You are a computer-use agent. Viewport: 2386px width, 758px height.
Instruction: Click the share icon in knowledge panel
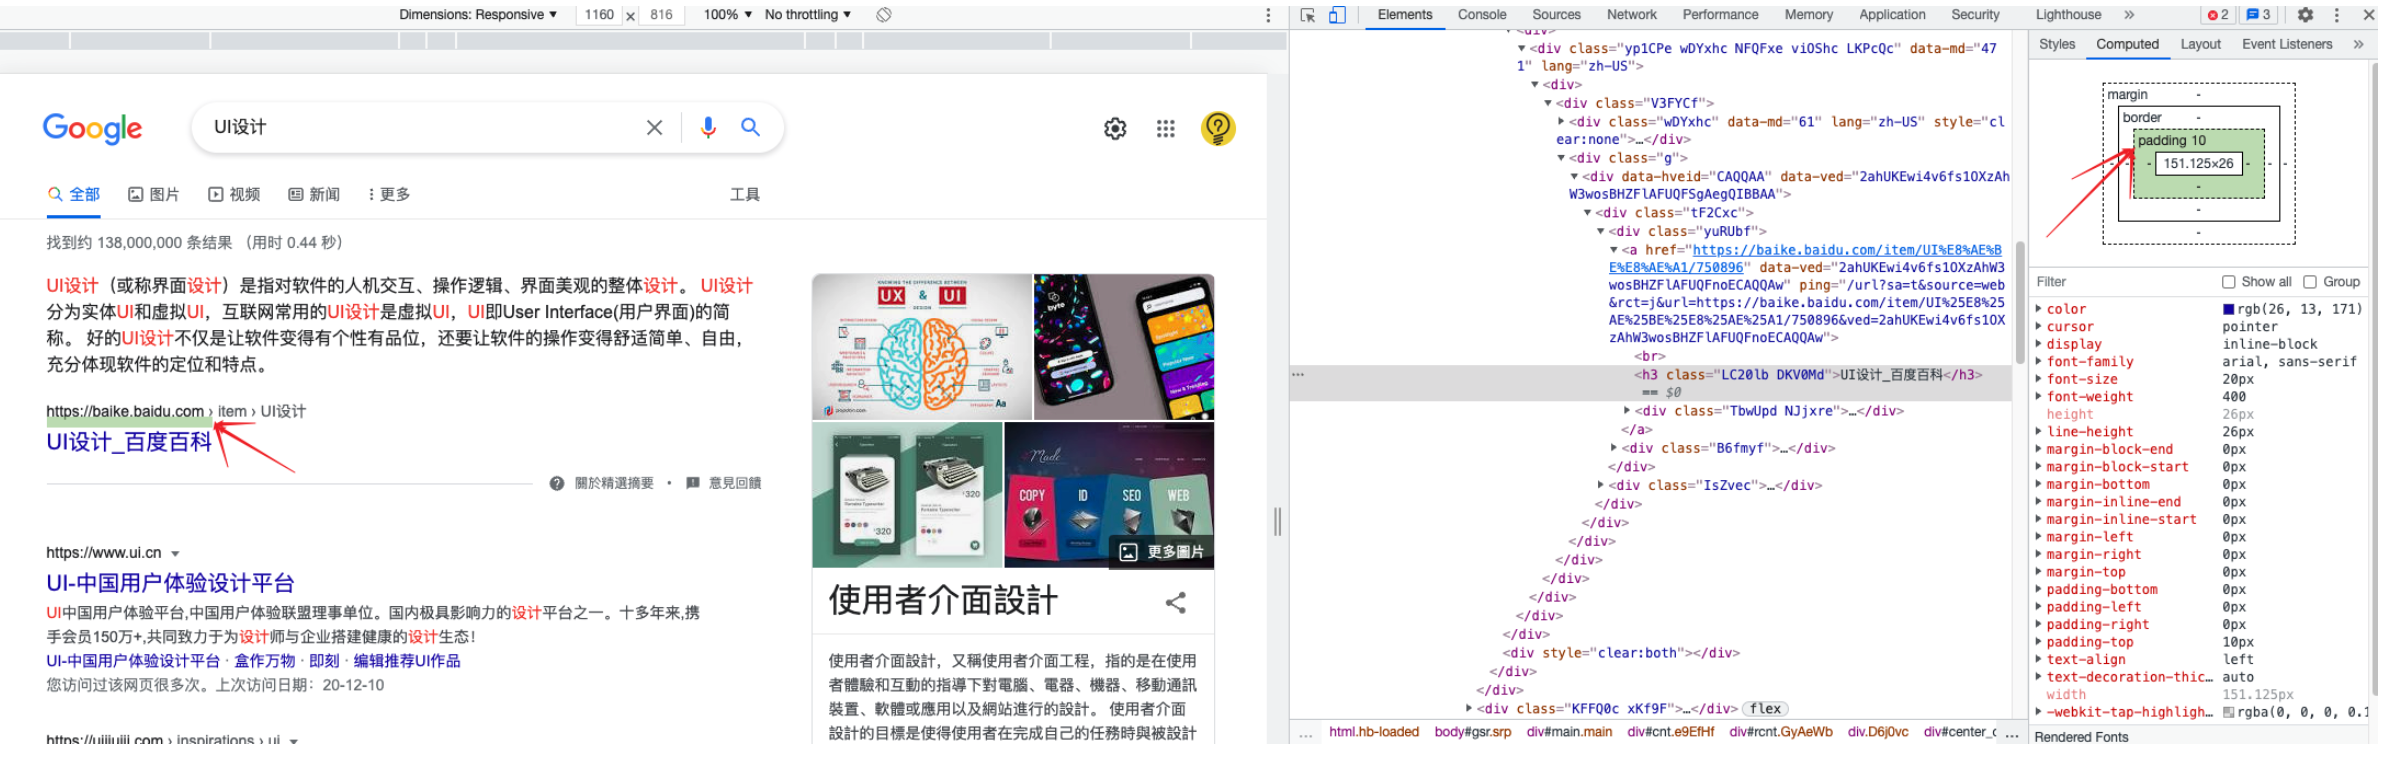coord(1176,602)
